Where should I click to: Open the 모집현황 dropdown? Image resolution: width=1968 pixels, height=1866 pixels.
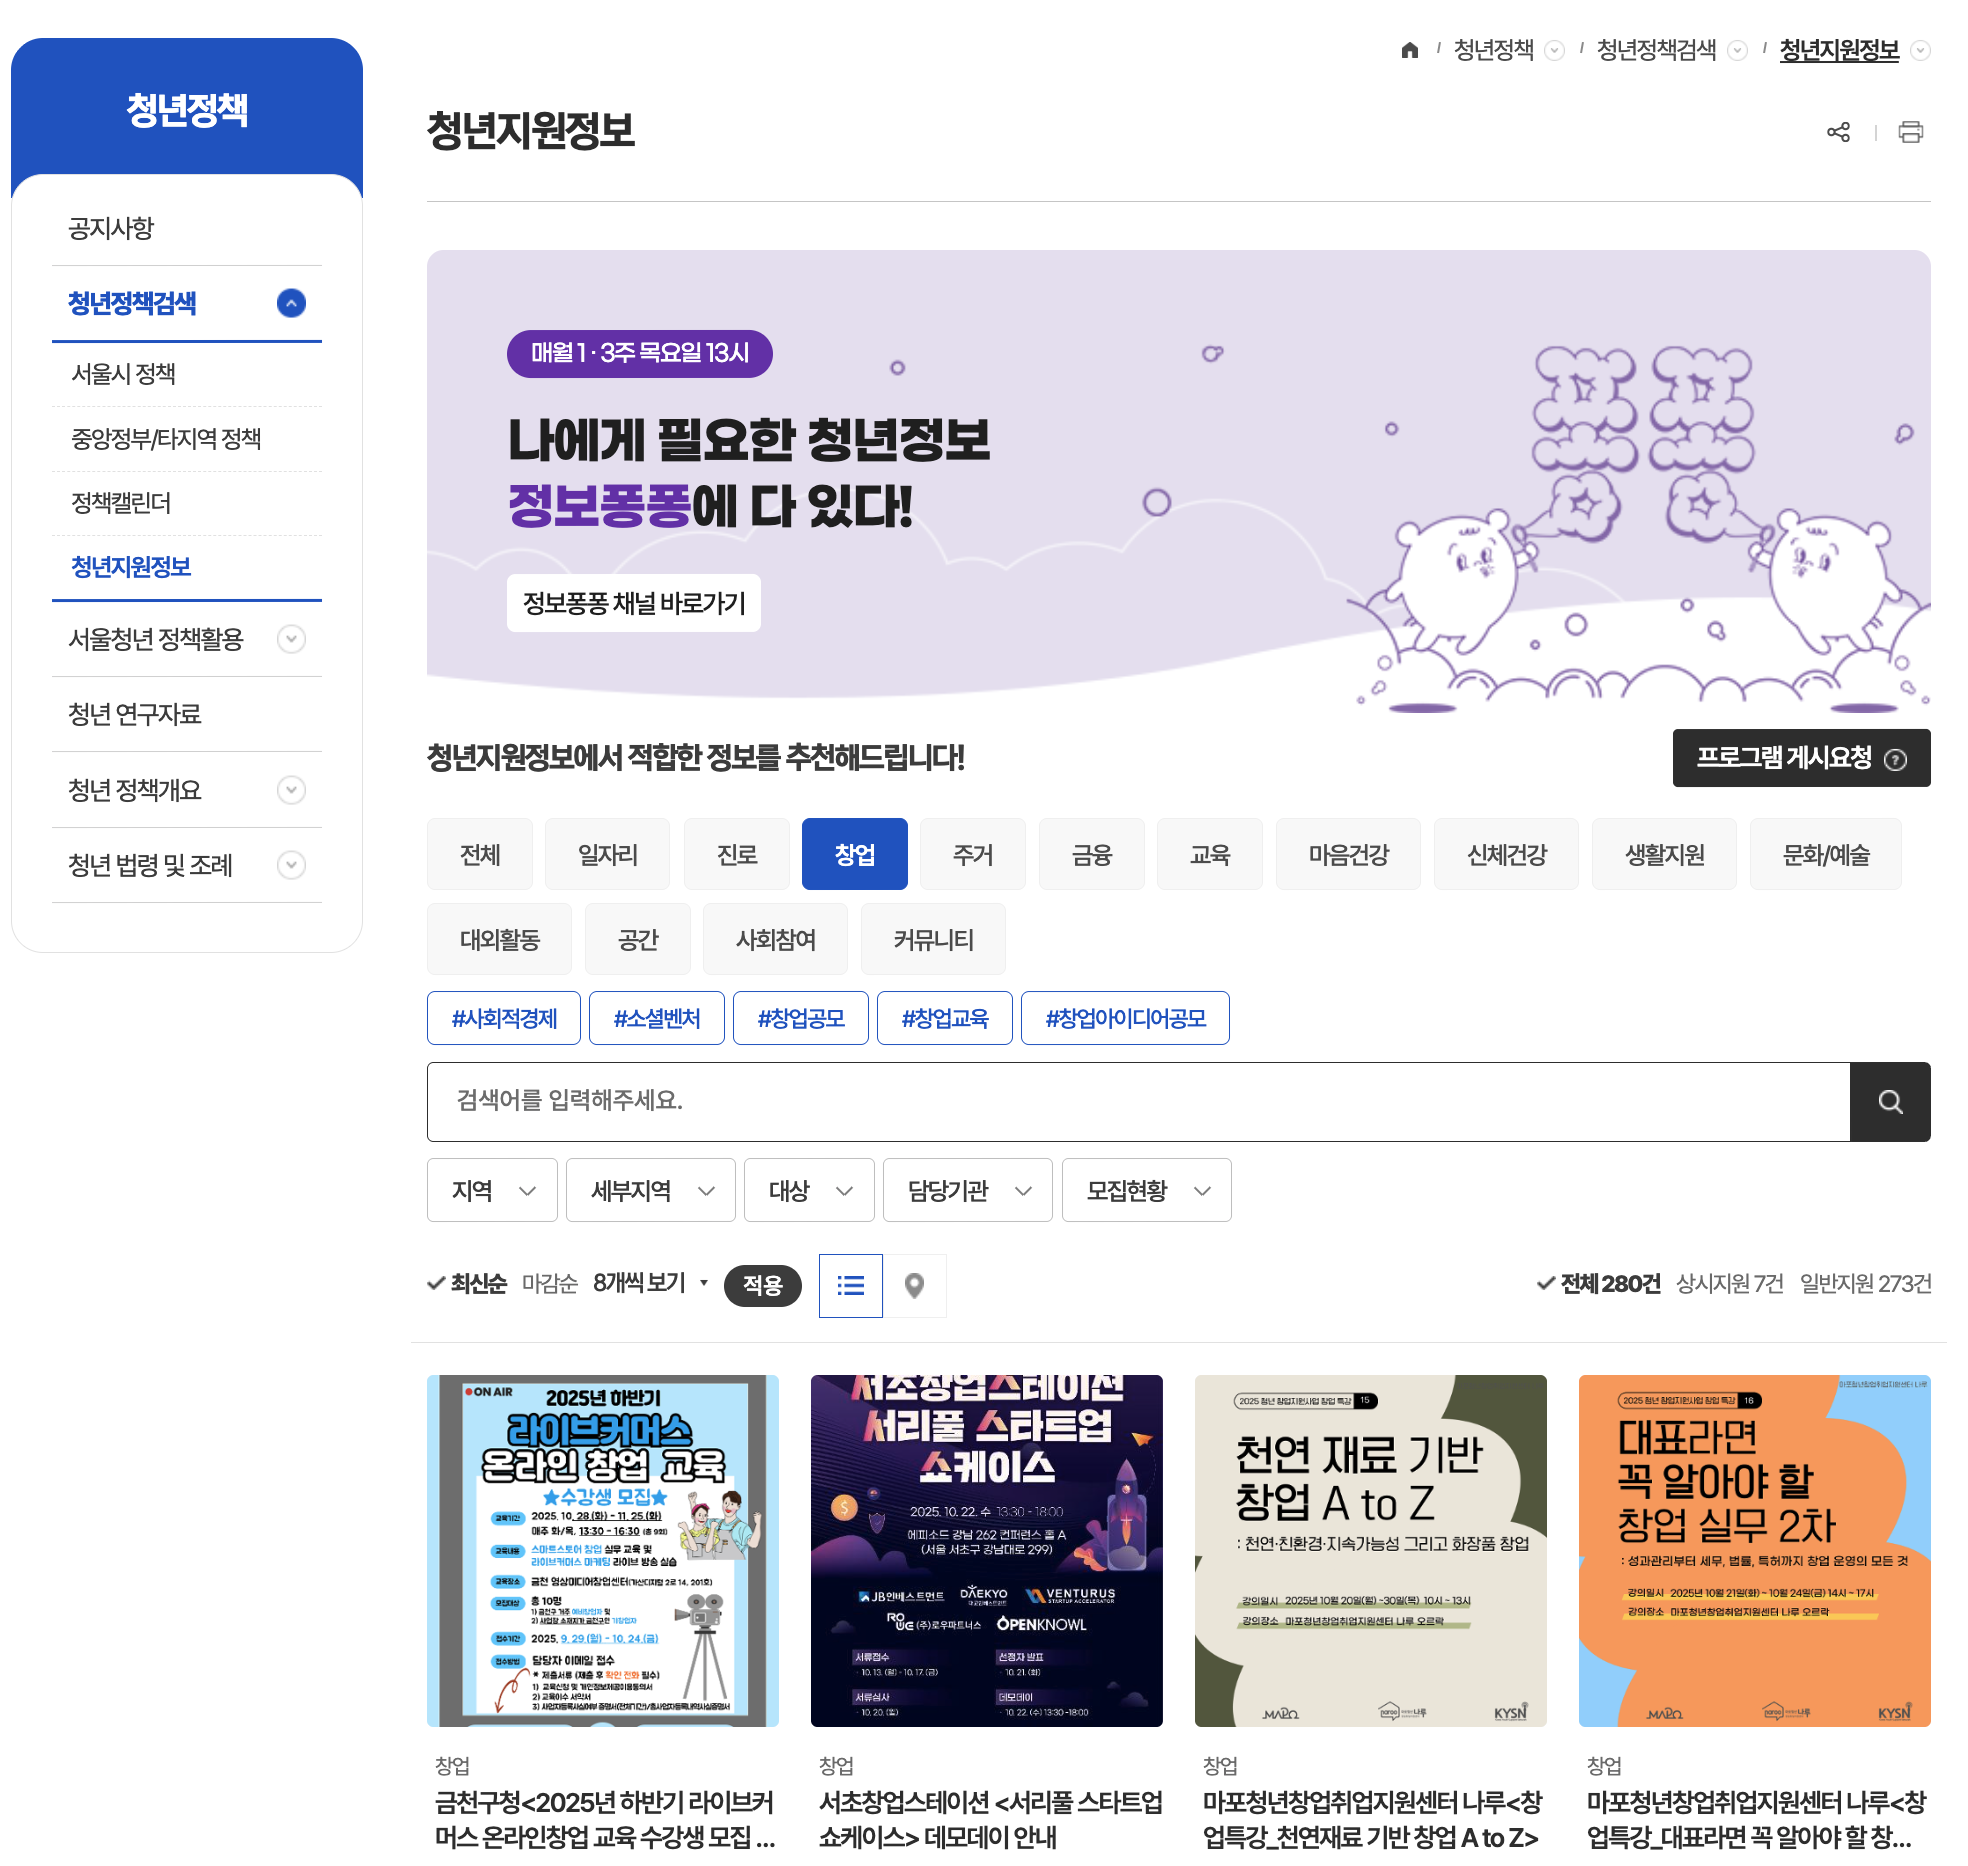[1146, 1190]
